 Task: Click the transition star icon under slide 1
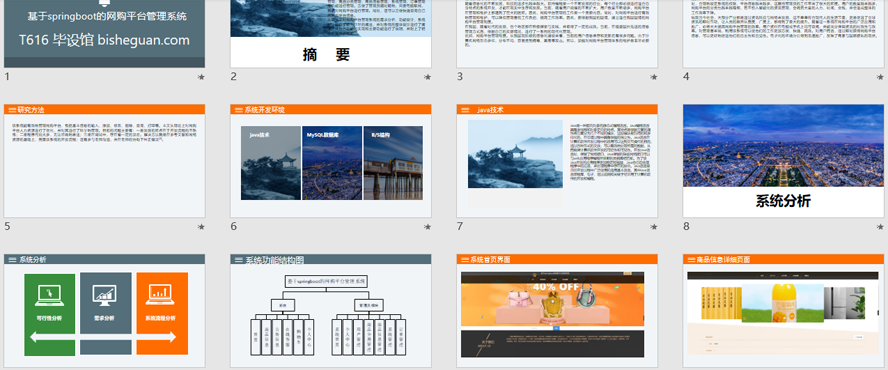click(201, 77)
